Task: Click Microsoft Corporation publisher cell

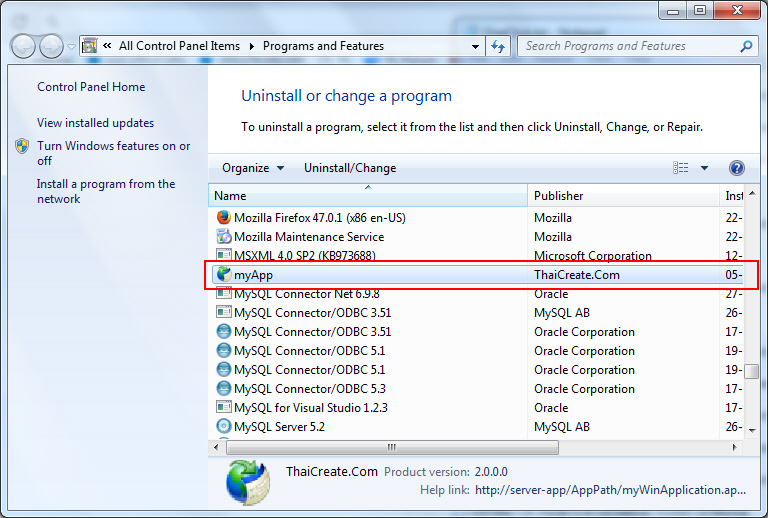Action: pos(593,256)
